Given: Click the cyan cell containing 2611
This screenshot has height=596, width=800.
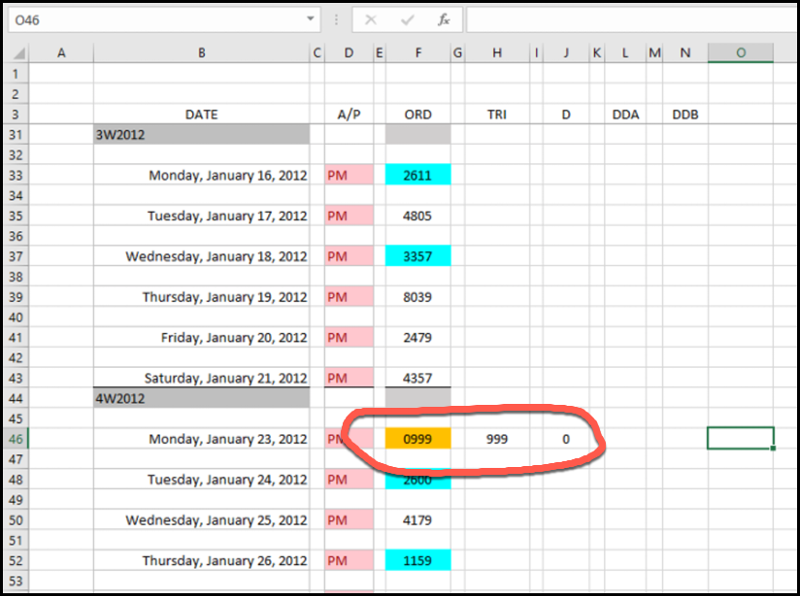Looking at the screenshot, I should tap(418, 175).
